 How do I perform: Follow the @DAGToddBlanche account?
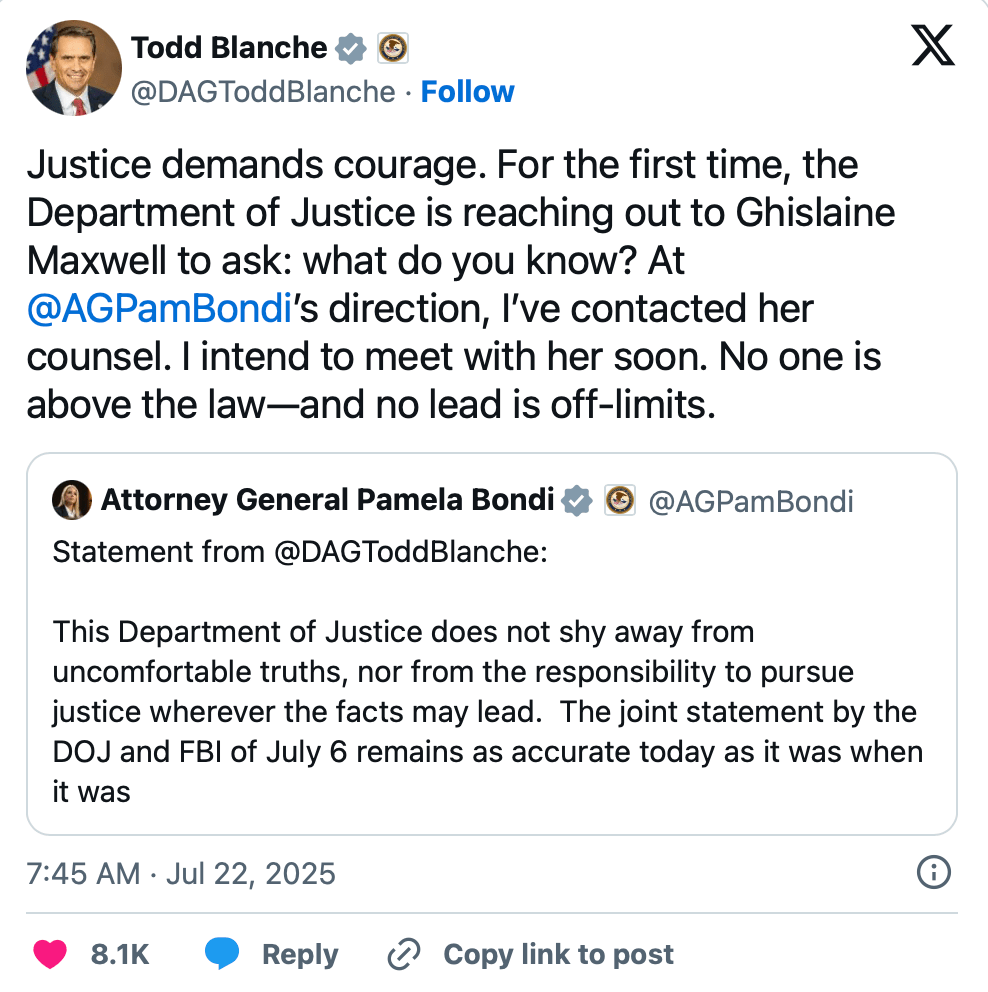(467, 92)
